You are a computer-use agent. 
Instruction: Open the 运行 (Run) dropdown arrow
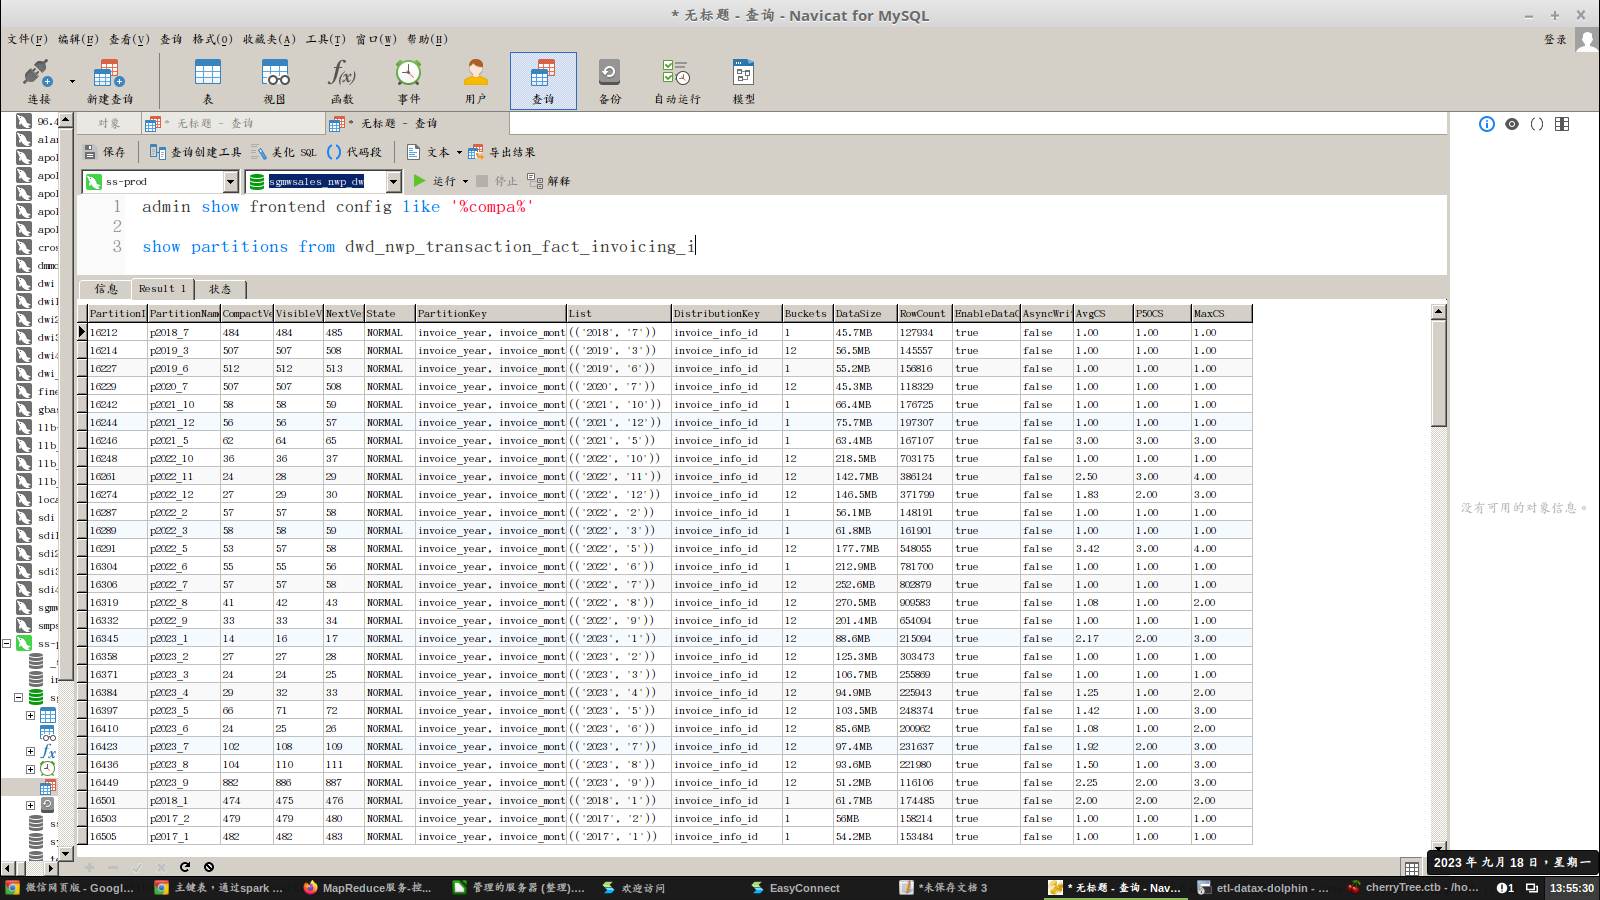[x=465, y=182]
